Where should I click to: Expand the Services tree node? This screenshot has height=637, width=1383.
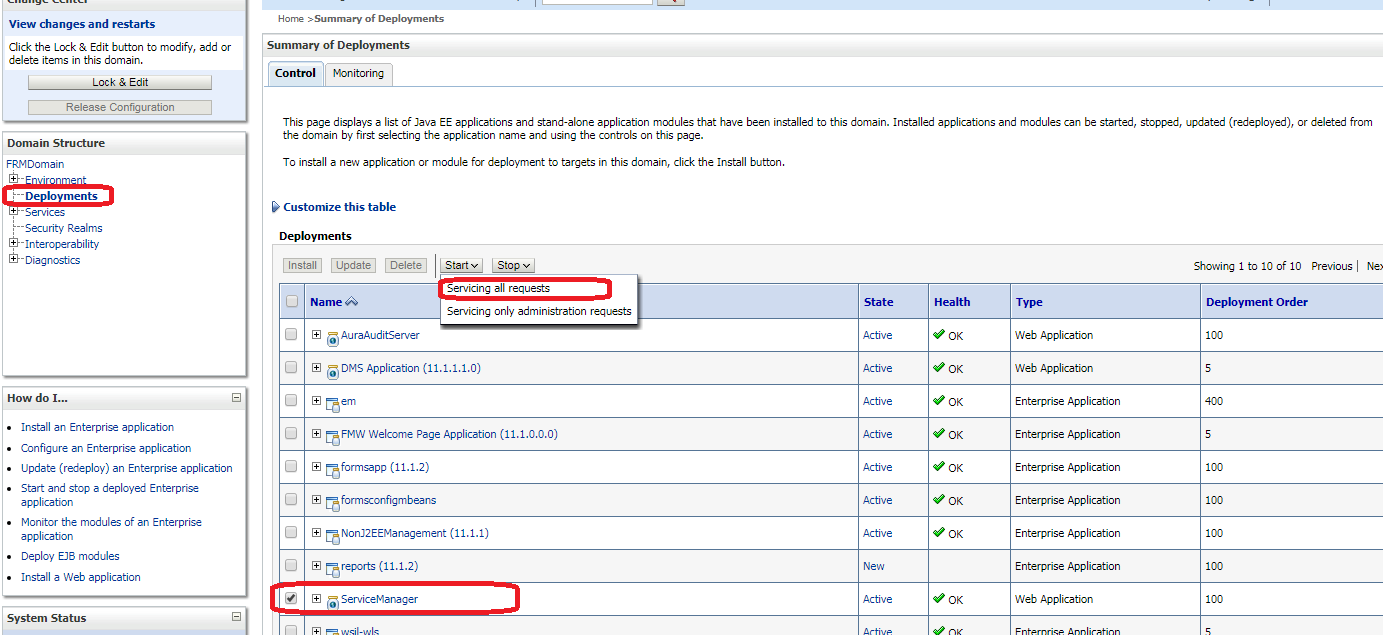pyautogui.click(x=14, y=211)
